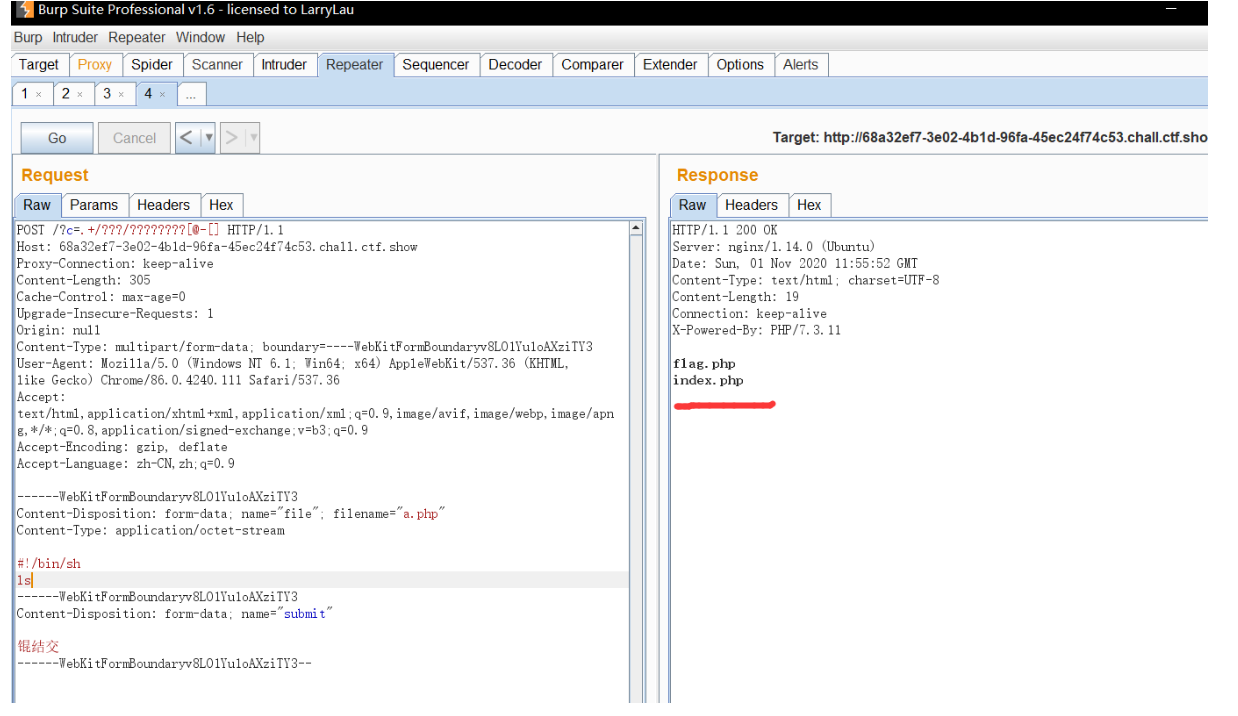Click the Burp Suite logo icon in title bar
The height and width of the screenshot is (716, 1238).
point(25,10)
